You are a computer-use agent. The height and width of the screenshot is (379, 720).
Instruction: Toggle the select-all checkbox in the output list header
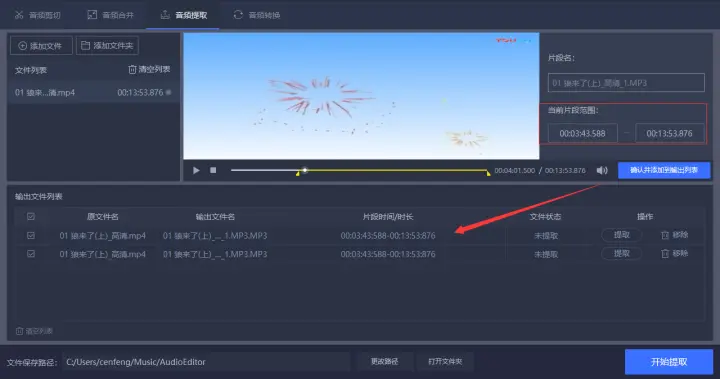(31, 216)
